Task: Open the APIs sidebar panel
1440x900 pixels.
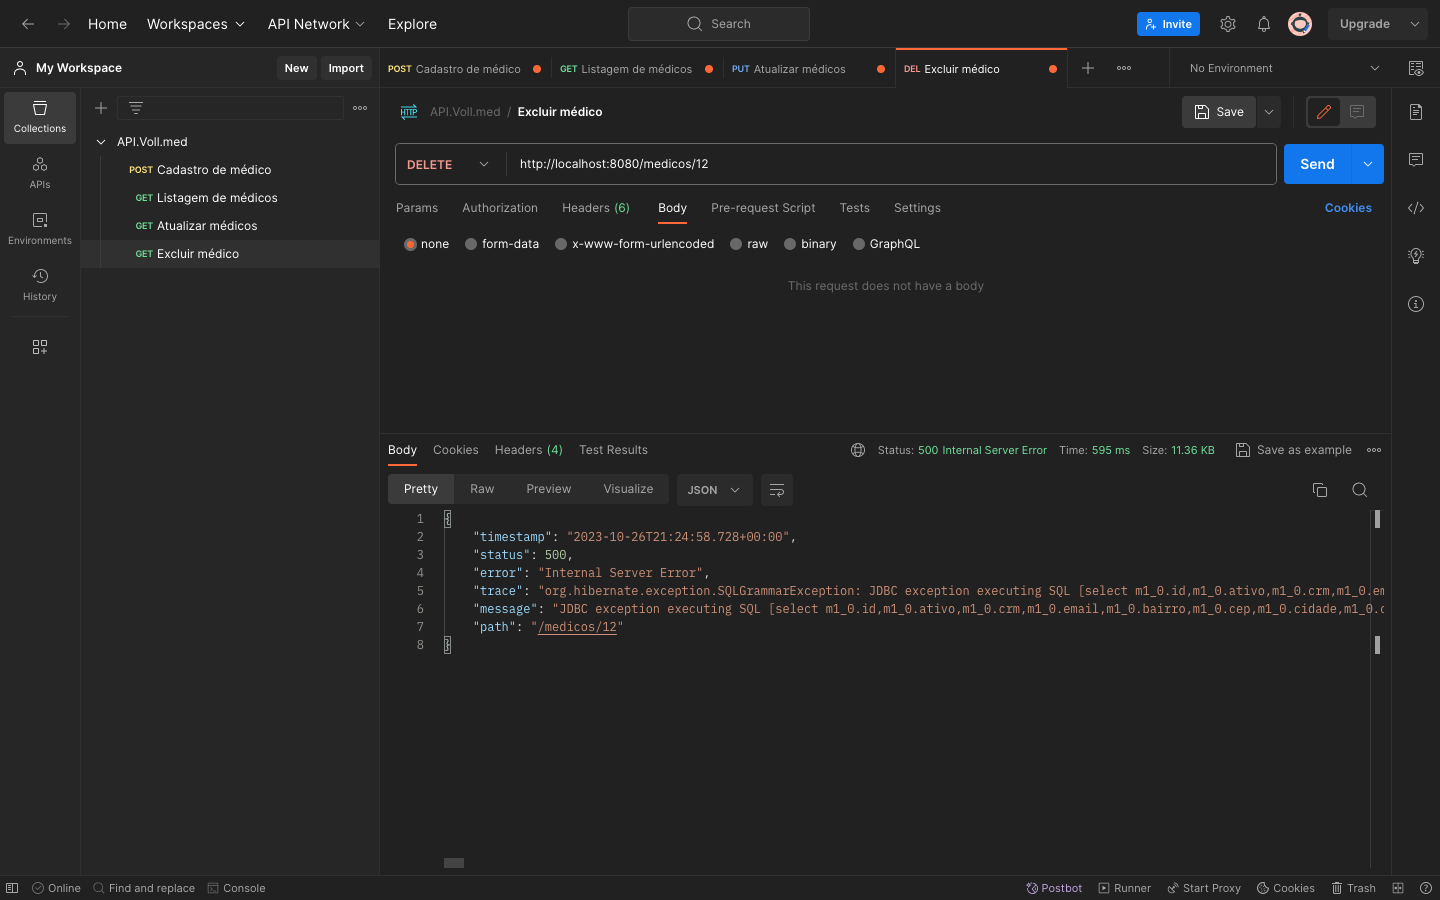Action: point(40,173)
